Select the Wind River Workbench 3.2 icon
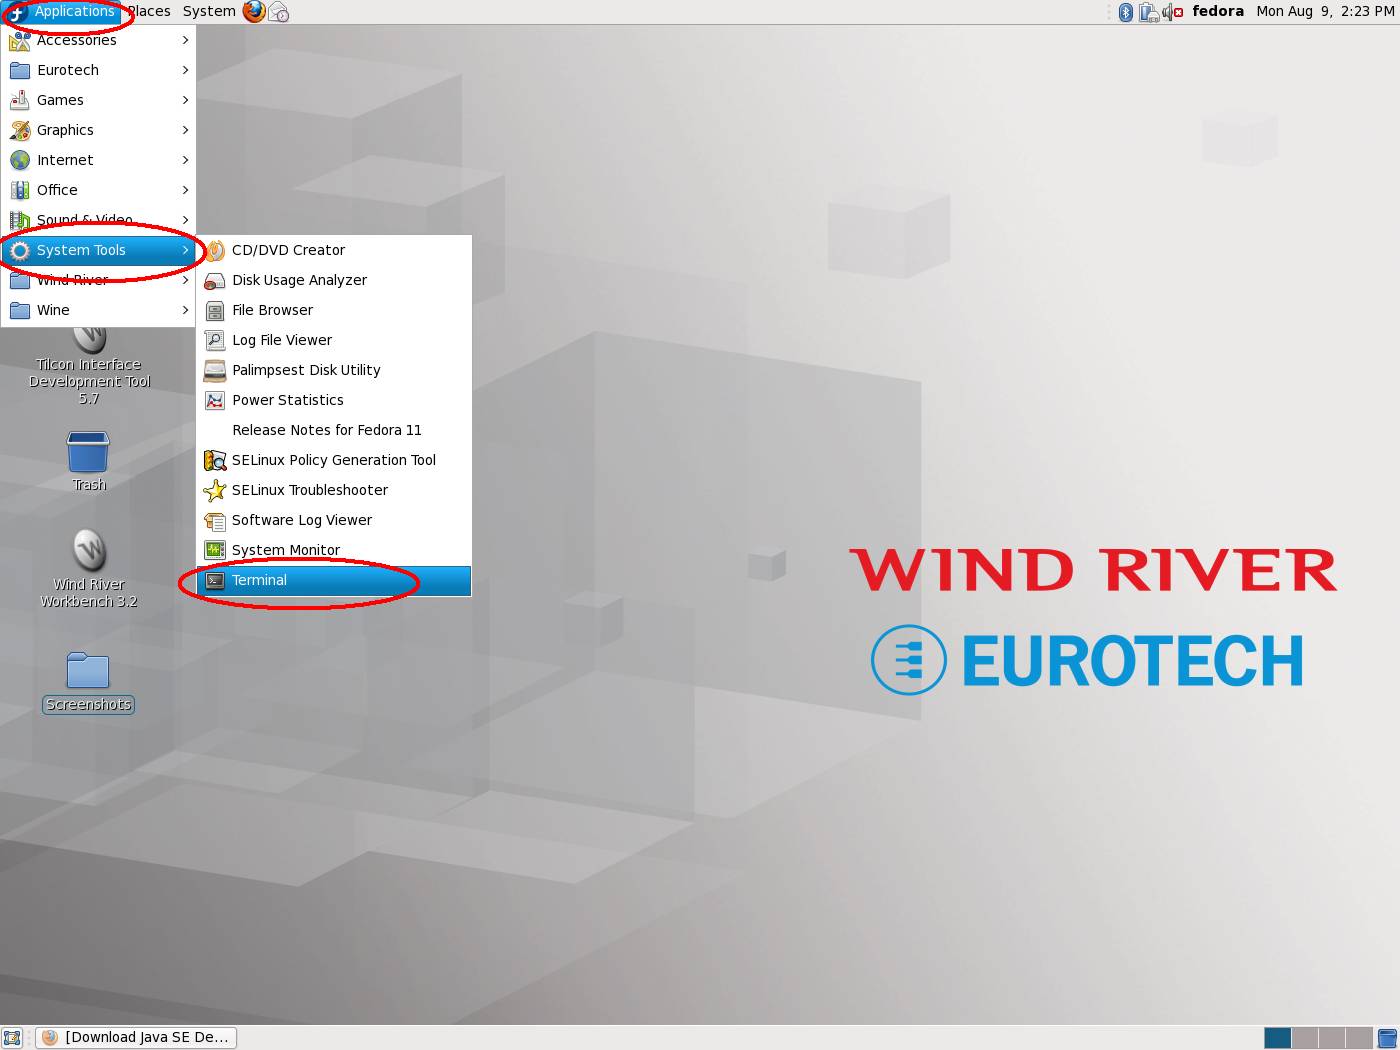1400x1050 pixels. 89,551
